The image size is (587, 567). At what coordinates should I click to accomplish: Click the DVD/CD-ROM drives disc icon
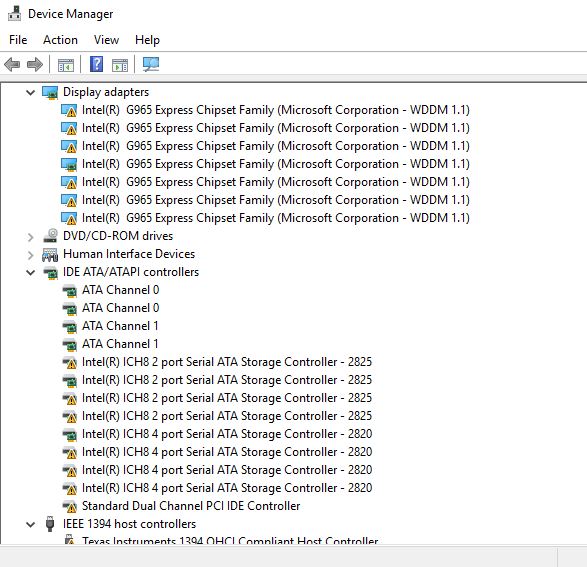pos(50,236)
